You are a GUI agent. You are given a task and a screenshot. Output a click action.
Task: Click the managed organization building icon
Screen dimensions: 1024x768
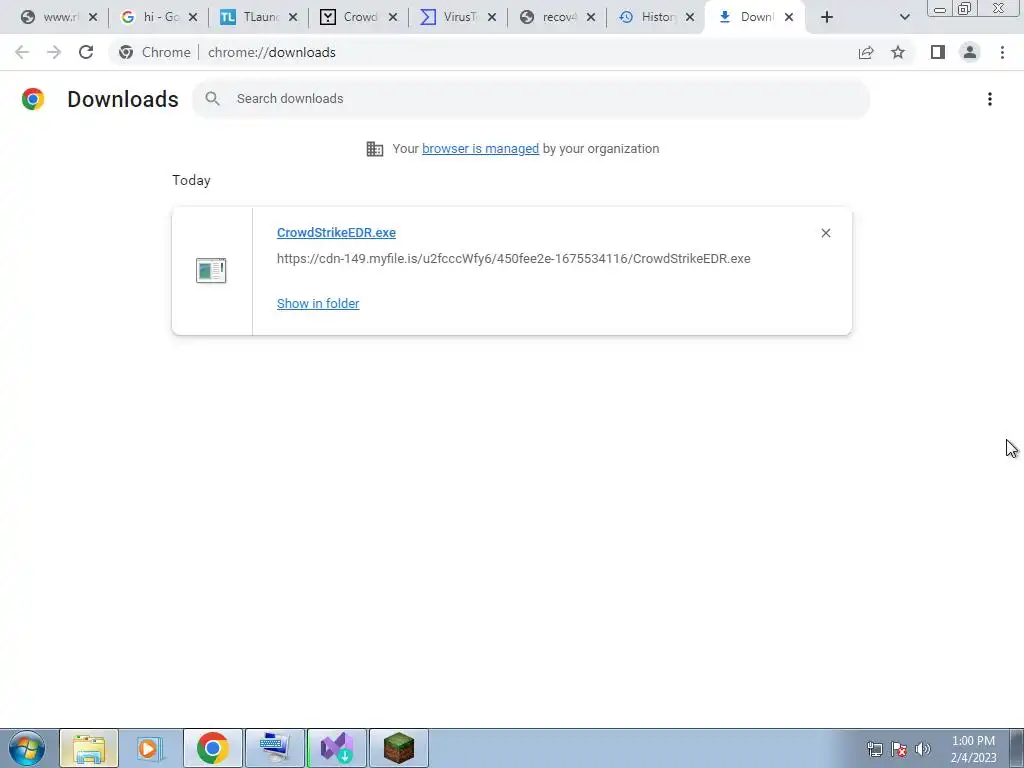click(375, 149)
